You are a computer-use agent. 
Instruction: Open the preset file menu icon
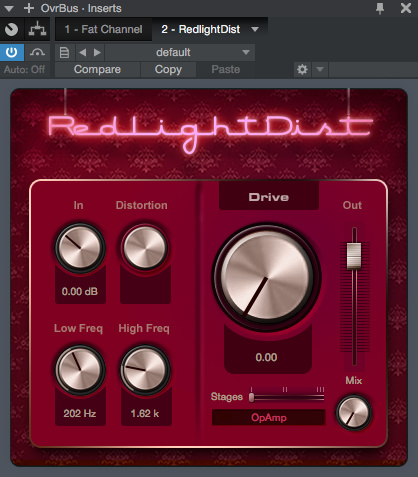pyautogui.click(x=64, y=53)
